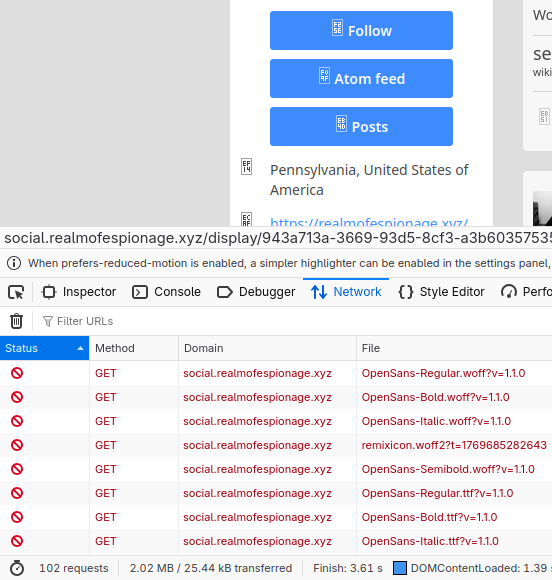The height and width of the screenshot is (580, 552).
Task: Click the prefers-reduced-motion notification message
Action: [x=290, y=263]
